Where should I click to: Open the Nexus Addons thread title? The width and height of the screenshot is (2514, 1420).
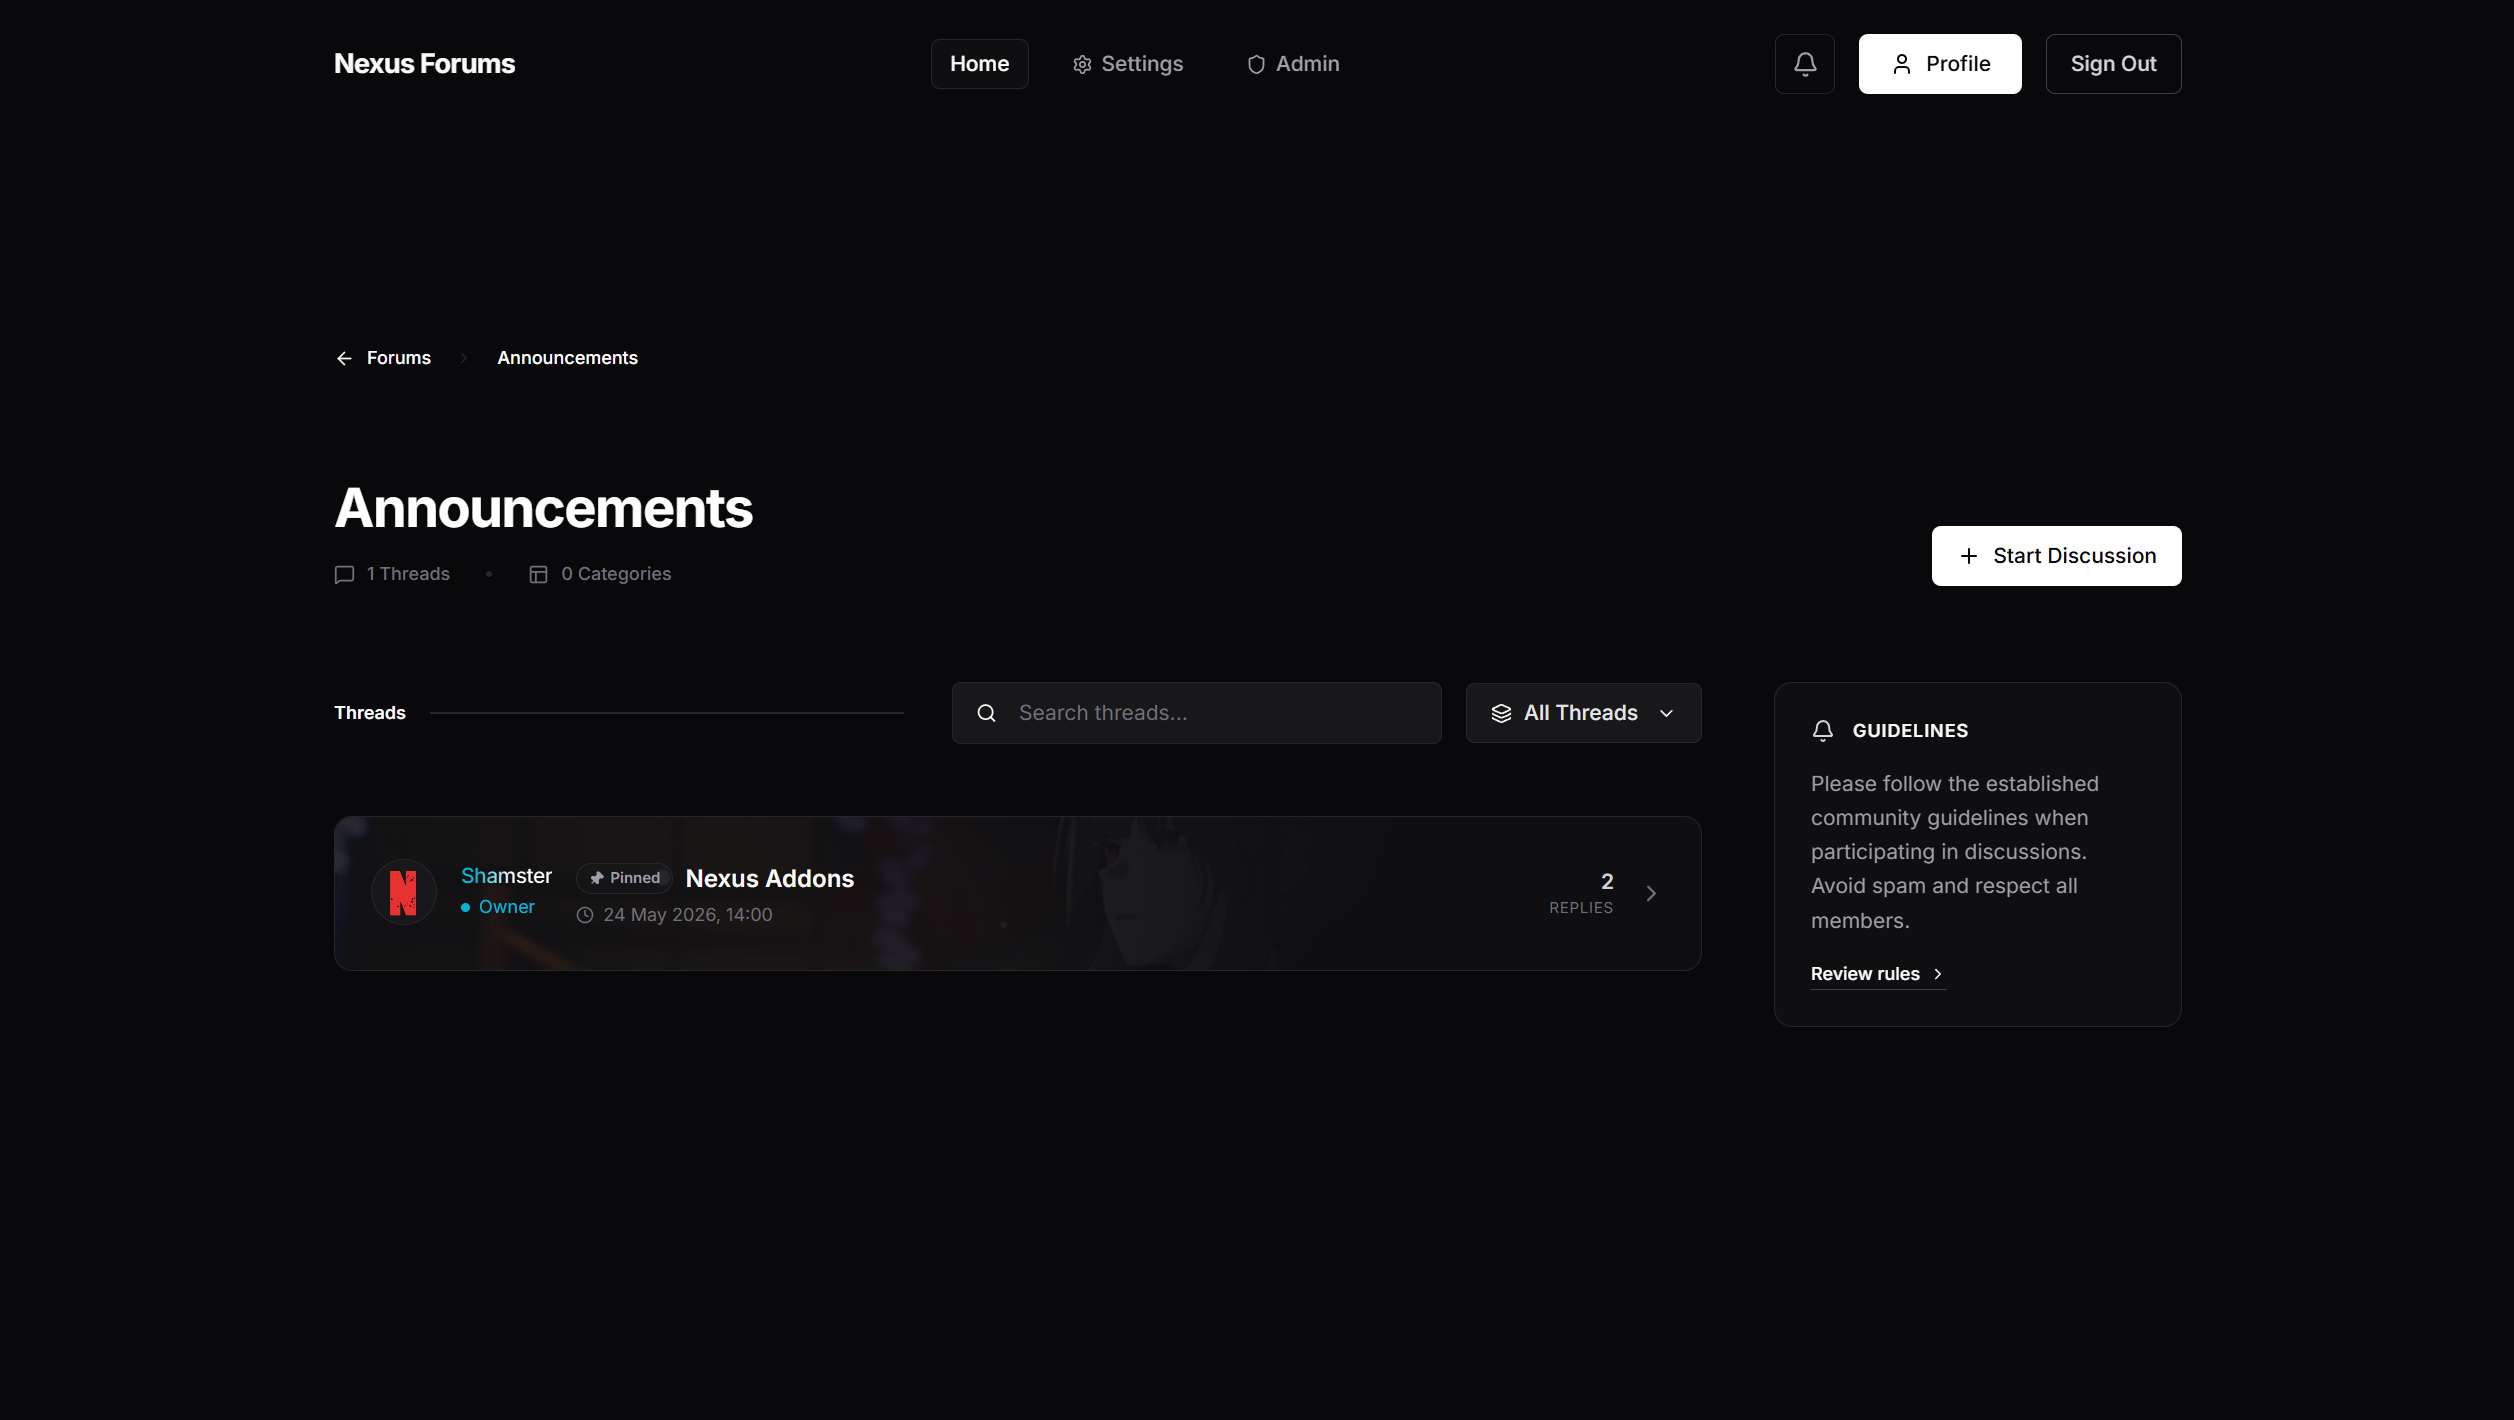pyautogui.click(x=769, y=878)
